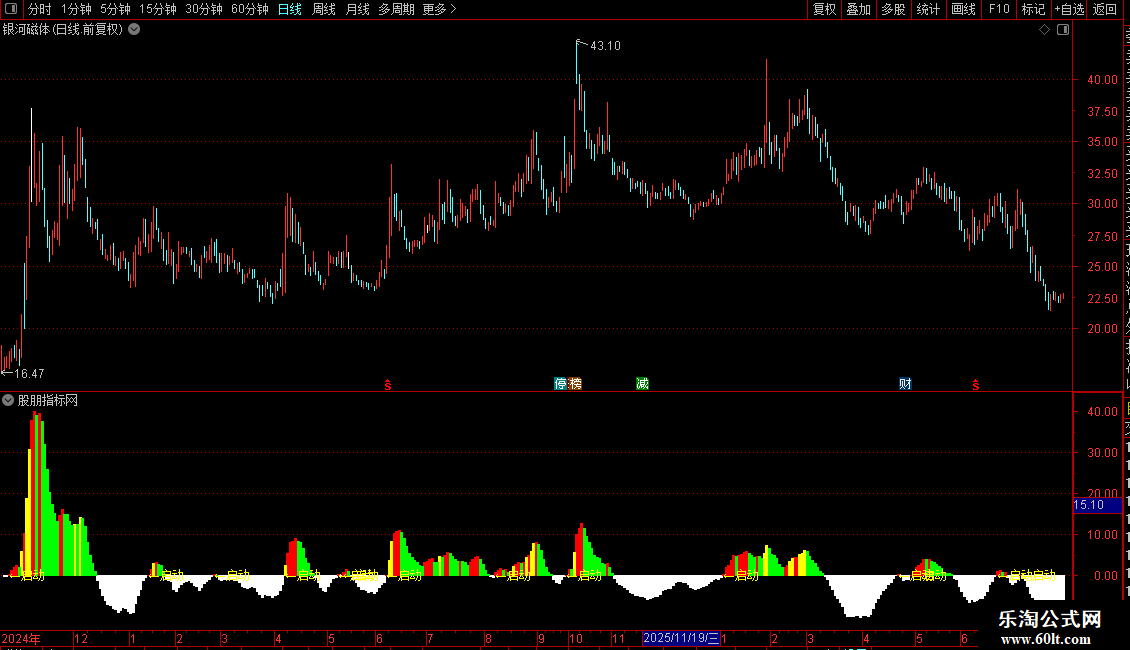1130x650 pixels.
Task: Click the 银河磁体(日线.前复权) chart title
Action: (63, 30)
